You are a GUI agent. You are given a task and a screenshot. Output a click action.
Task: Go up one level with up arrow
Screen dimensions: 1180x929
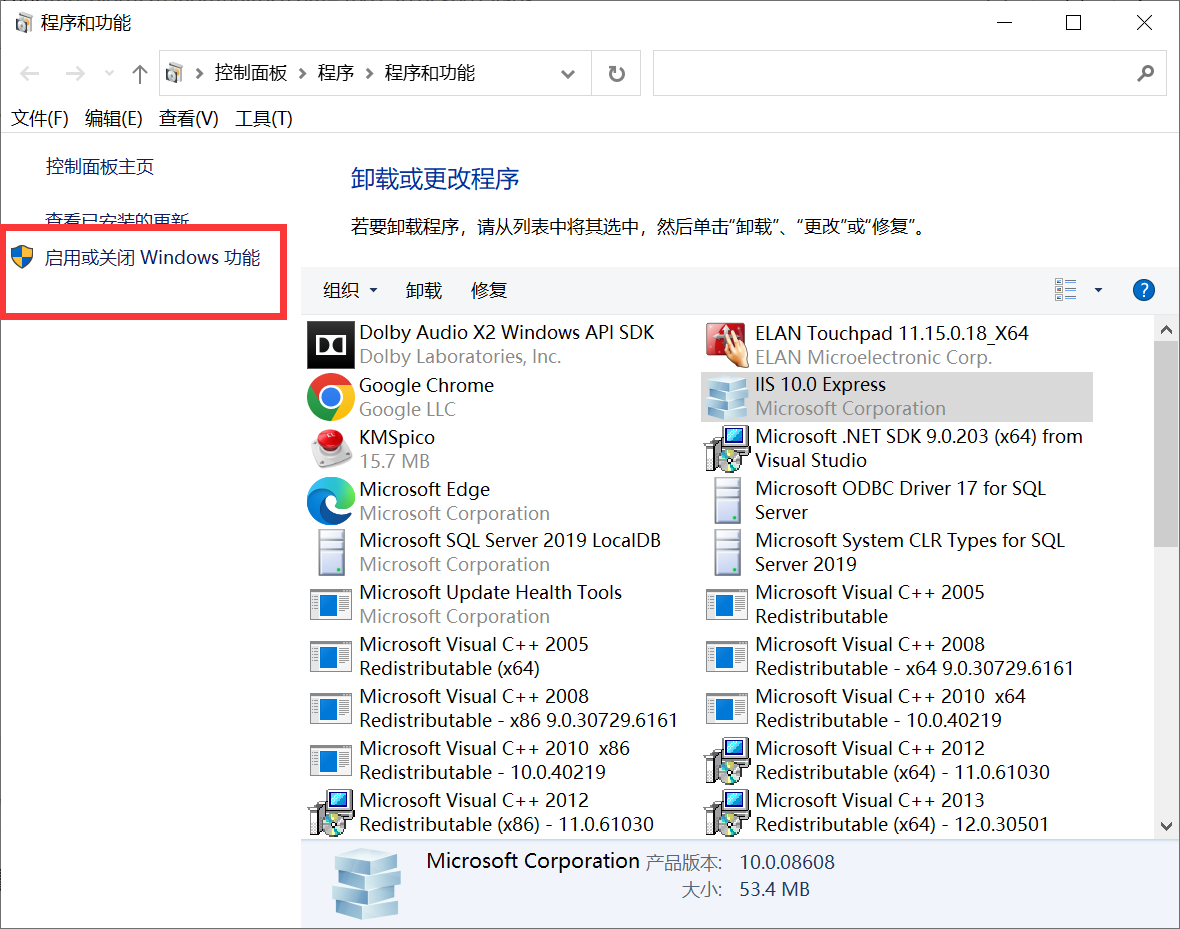[x=139, y=74]
